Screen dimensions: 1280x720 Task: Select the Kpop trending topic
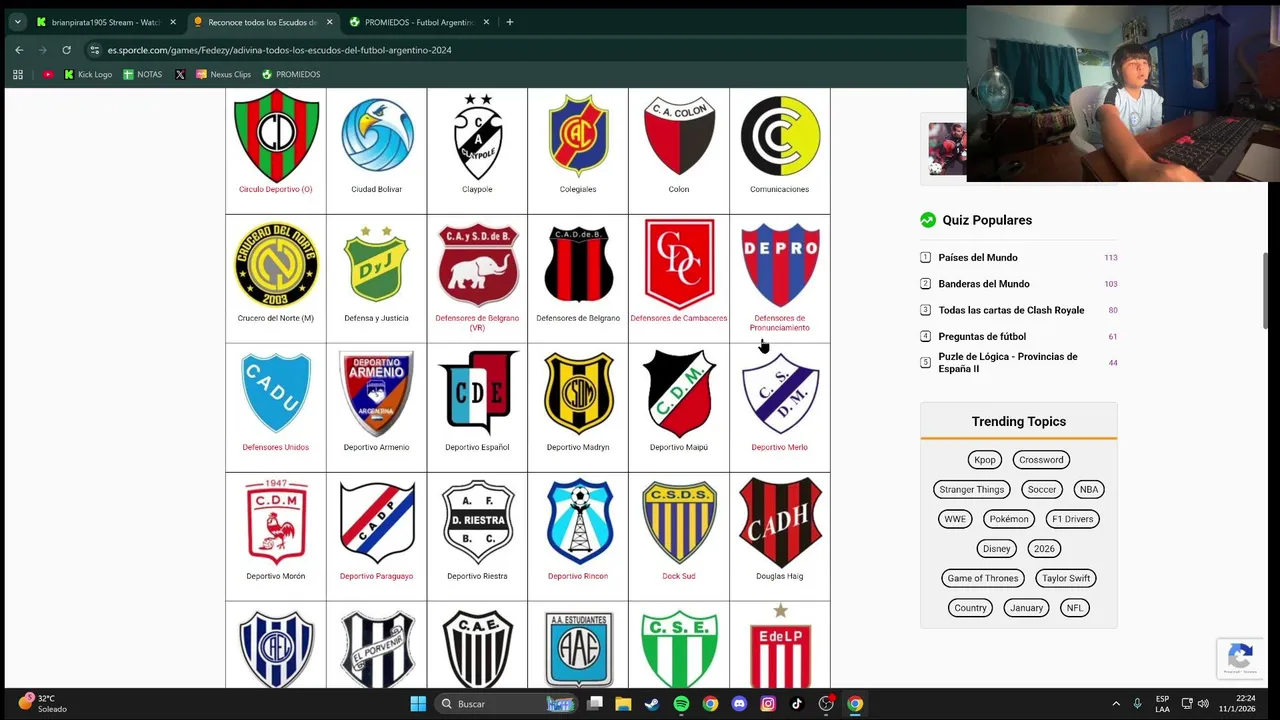point(985,460)
